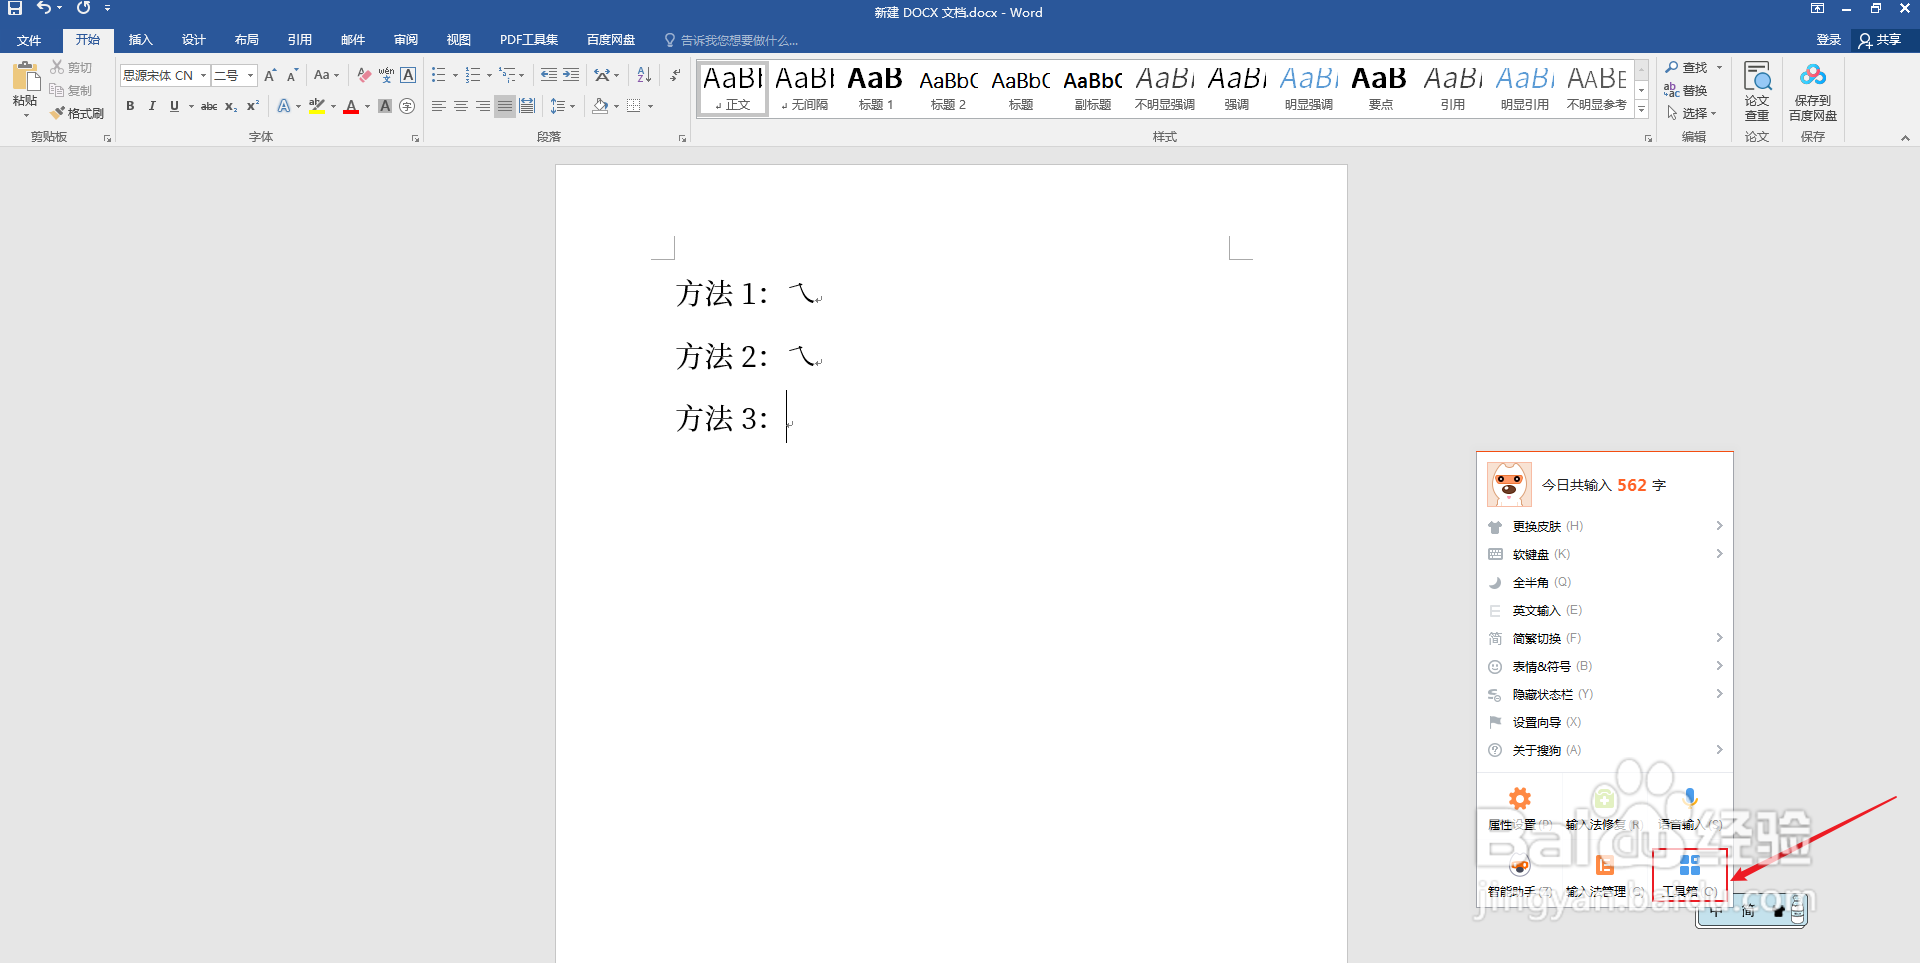Image resolution: width=1920 pixels, height=963 pixels.
Task: Open the Insert (插入) tab
Action: (x=140, y=40)
